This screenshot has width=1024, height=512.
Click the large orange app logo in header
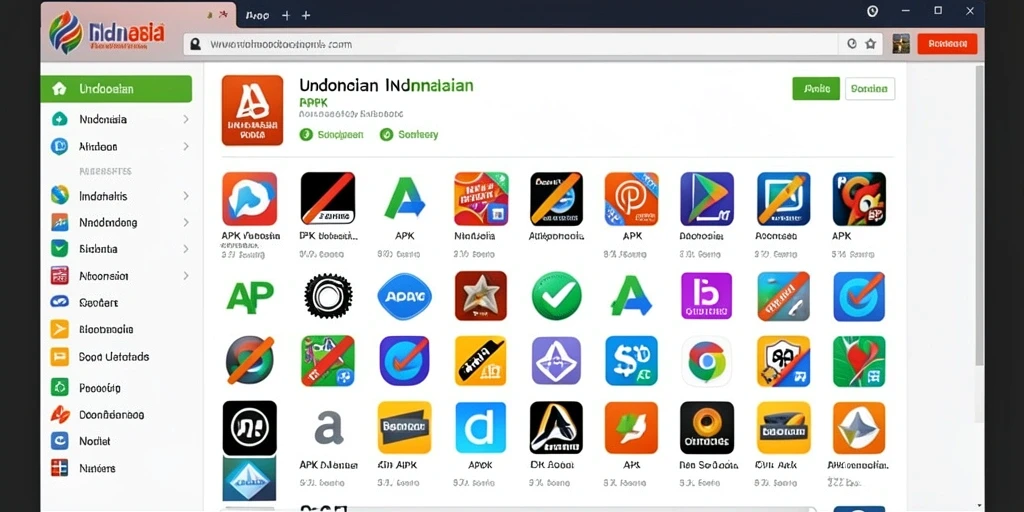pyautogui.click(x=252, y=110)
